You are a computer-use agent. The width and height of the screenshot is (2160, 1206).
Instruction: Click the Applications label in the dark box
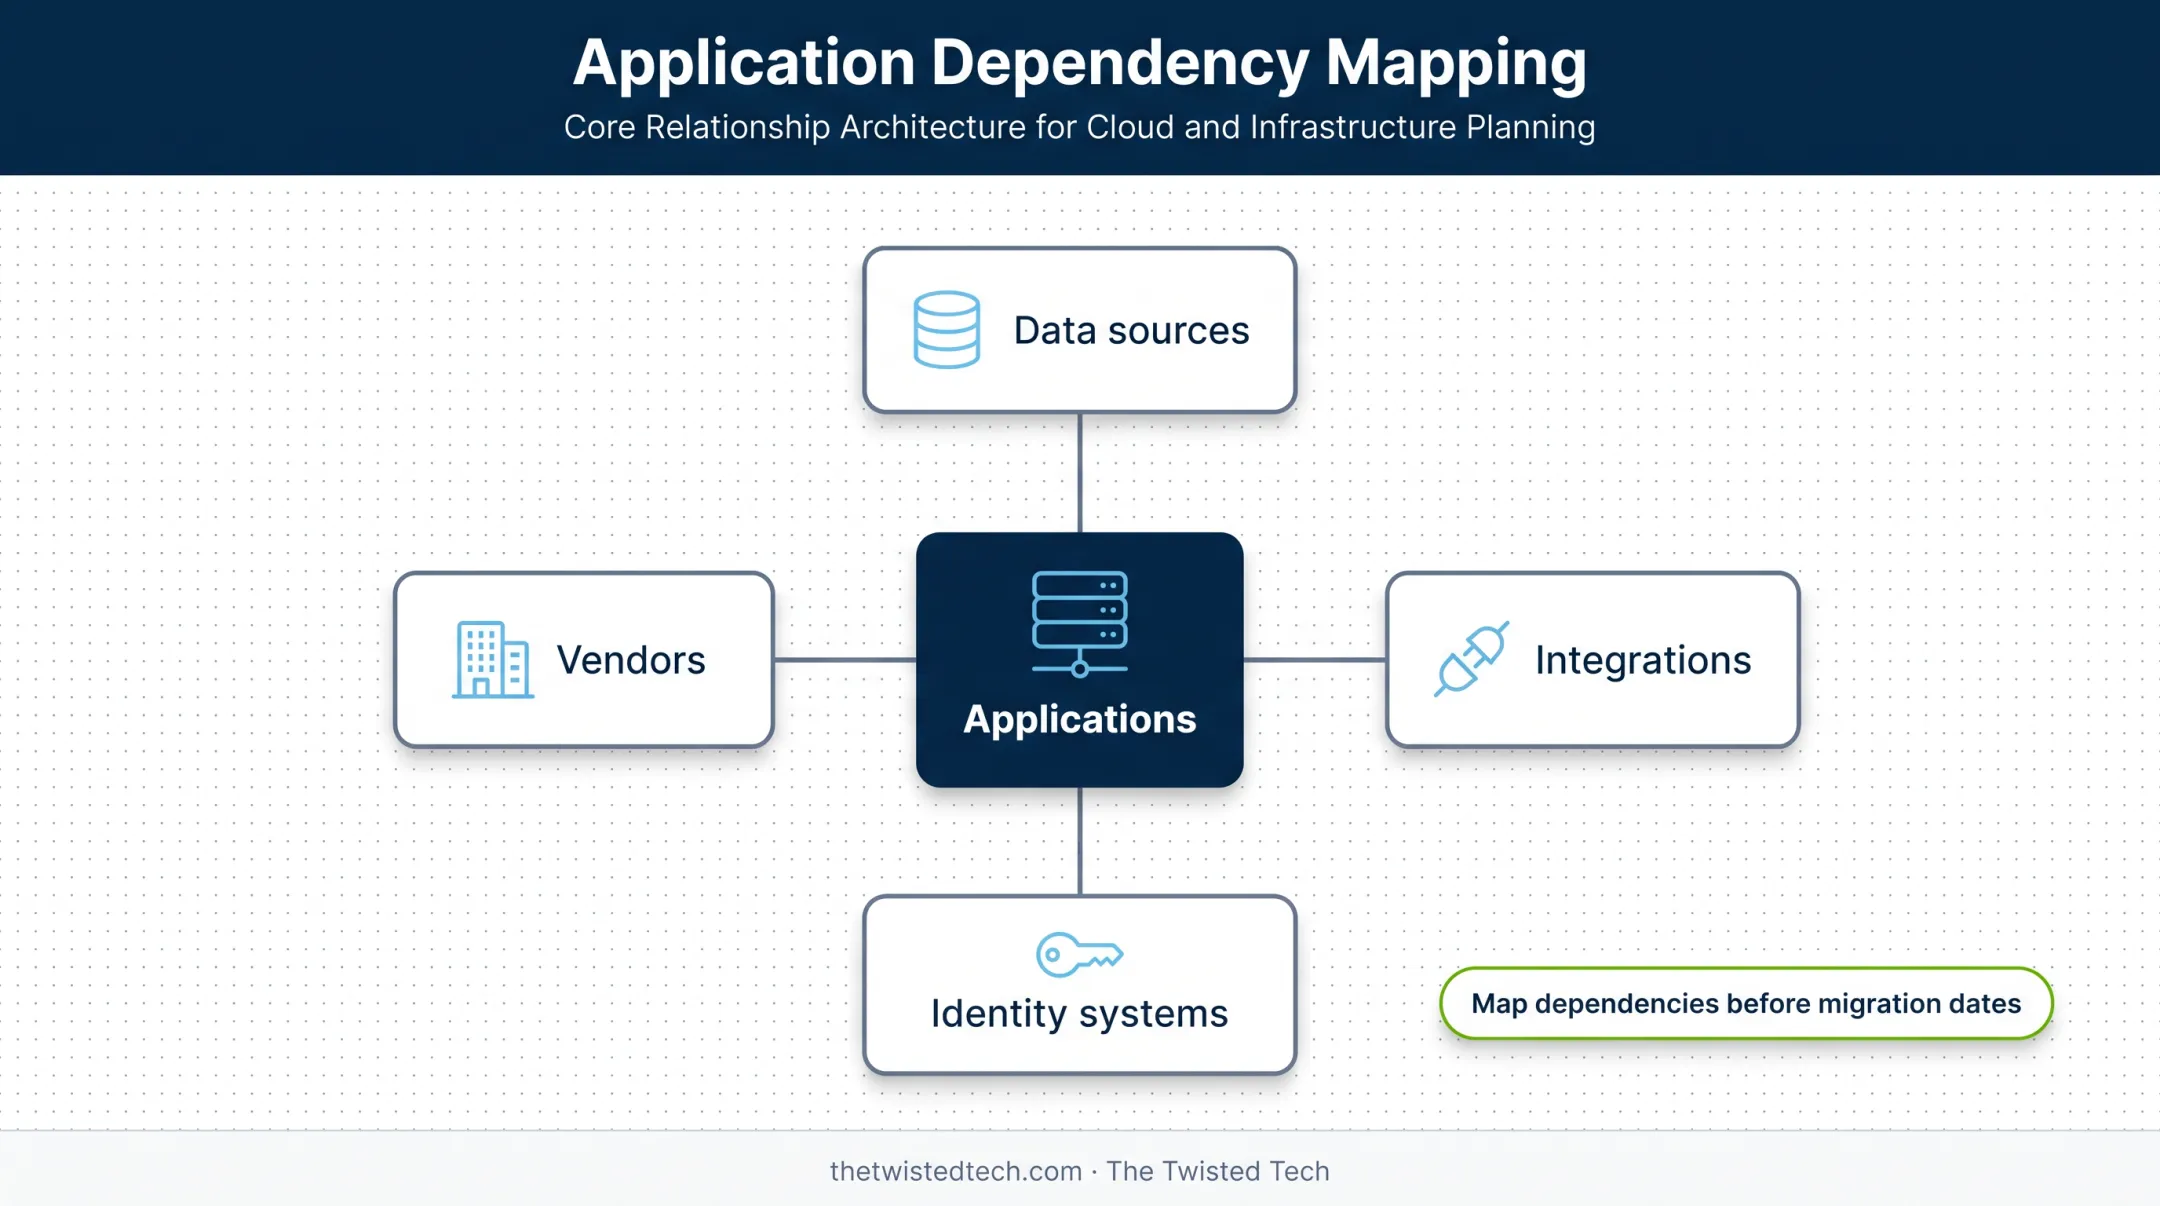point(1079,719)
